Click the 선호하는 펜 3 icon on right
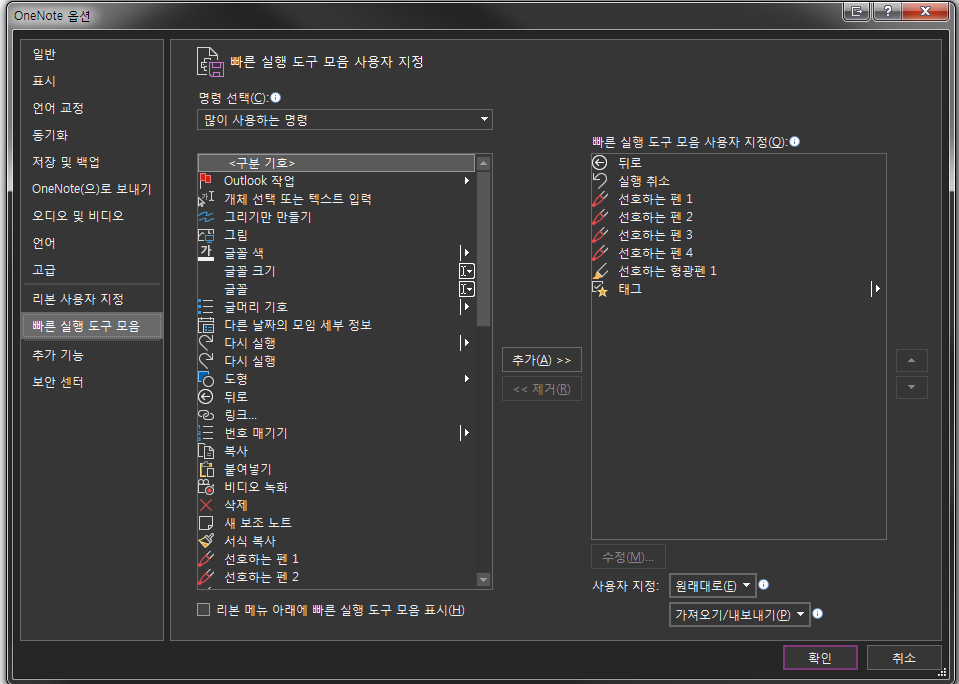 click(599, 235)
